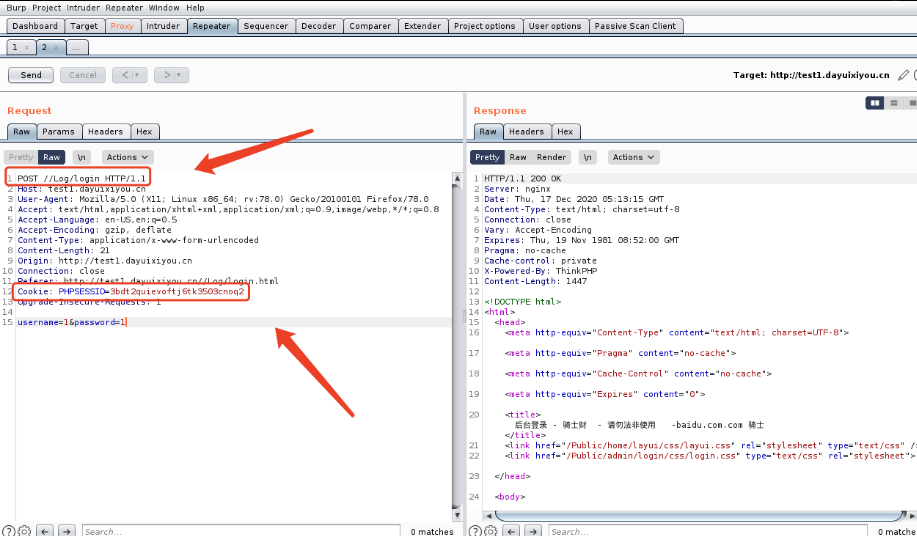Switch to the Target tab
Screen dimensions: 917x536
(x=84, y=26)
